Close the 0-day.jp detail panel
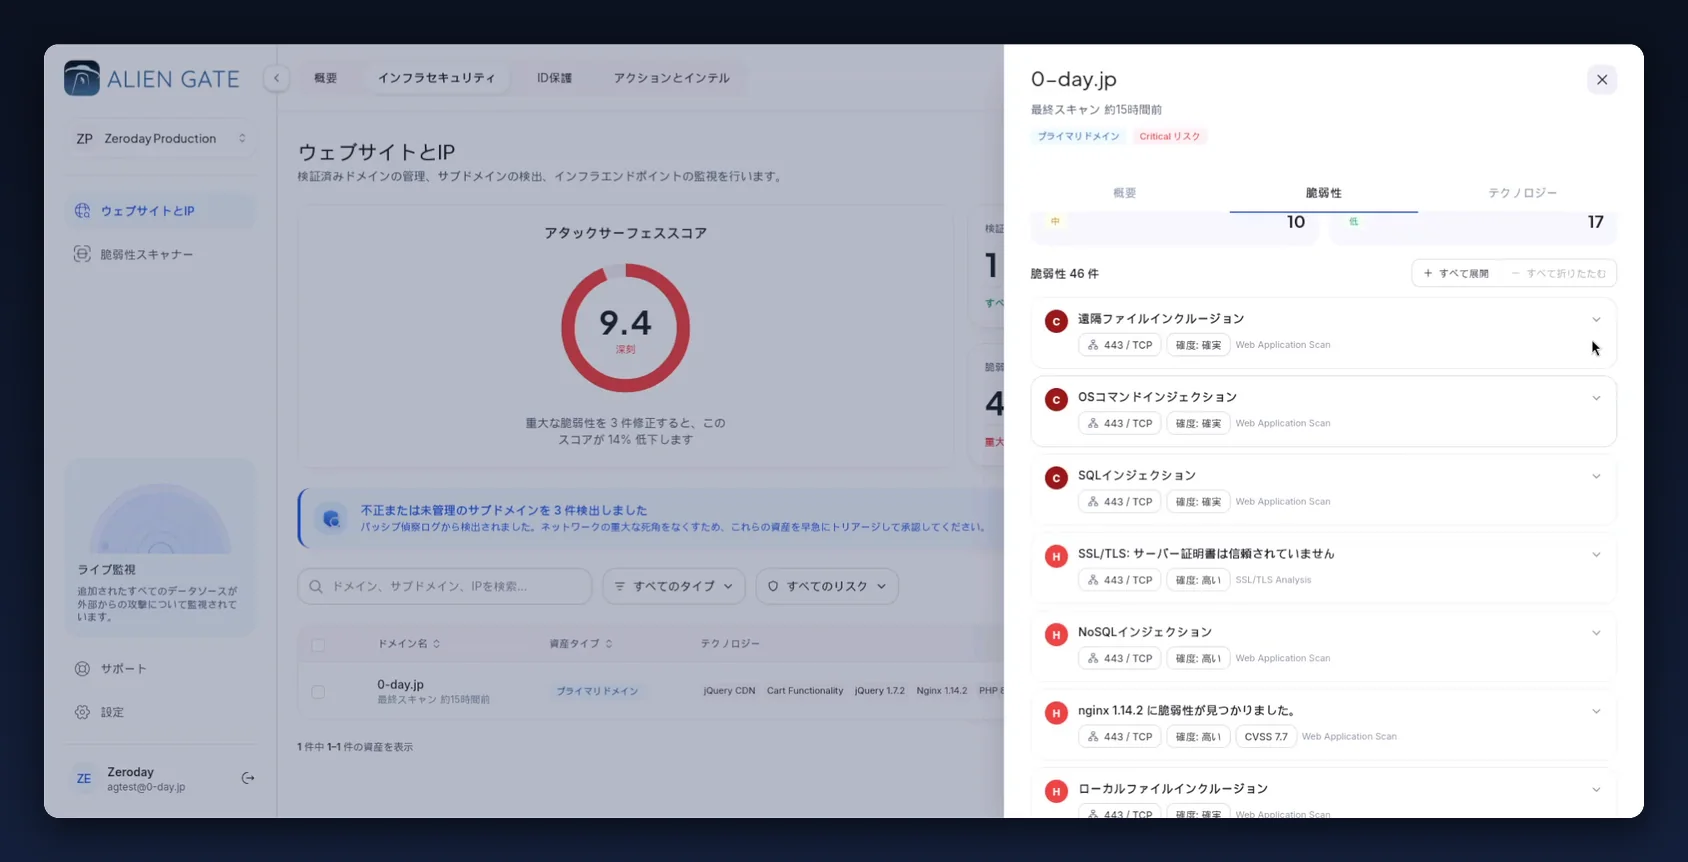This screenshot has width=1688, height=862. coord(1602,80)
